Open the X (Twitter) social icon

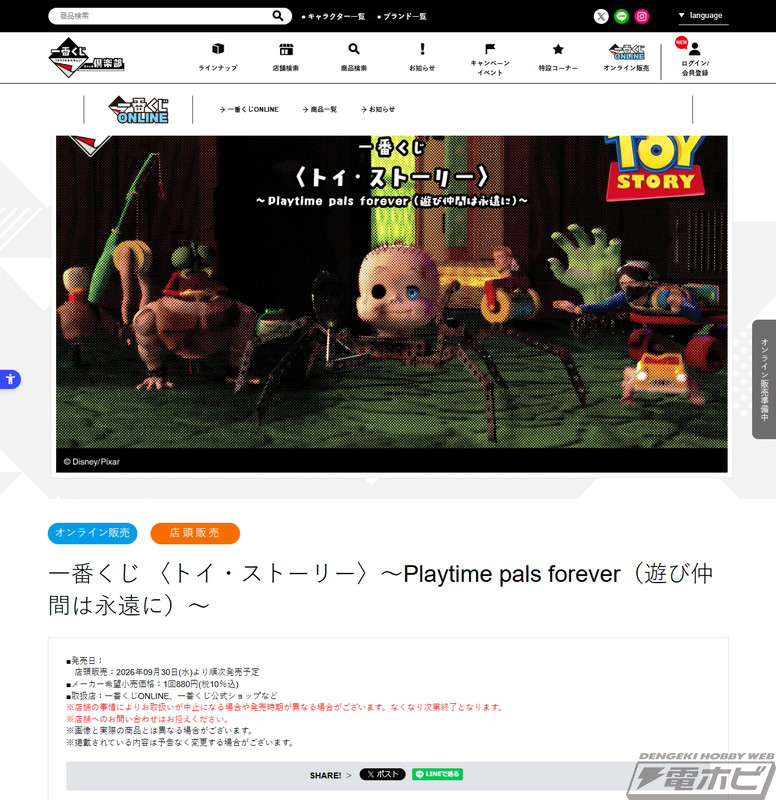601,16
